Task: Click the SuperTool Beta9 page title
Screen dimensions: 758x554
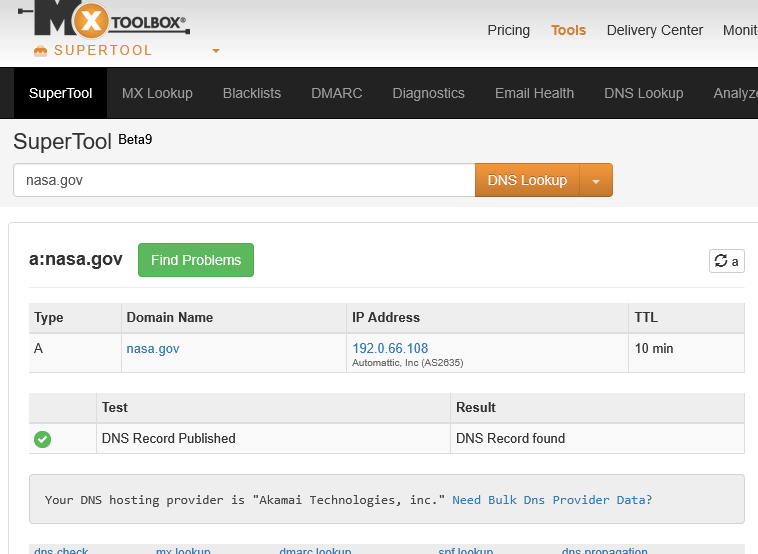Action: pos(83,142)
